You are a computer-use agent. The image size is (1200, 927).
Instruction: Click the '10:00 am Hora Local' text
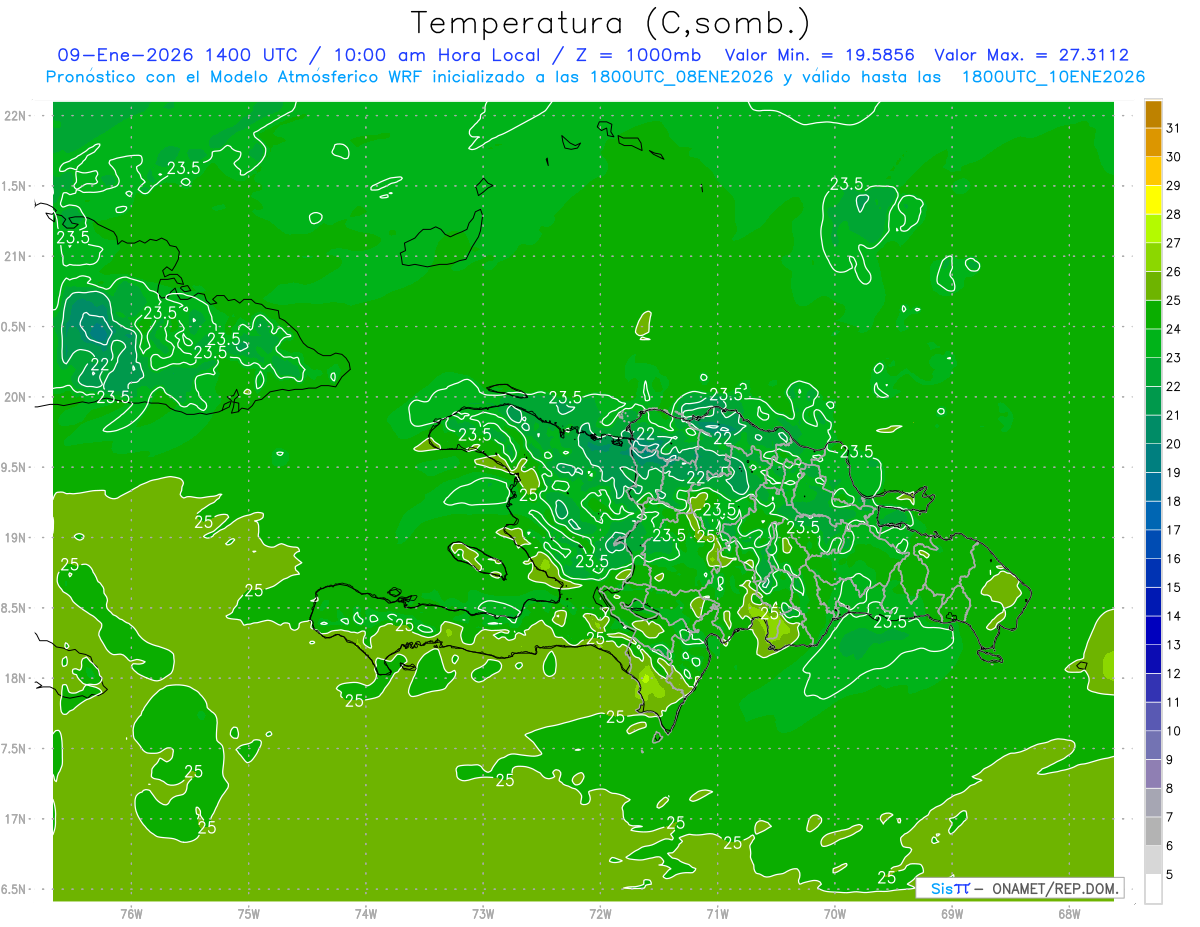438,55
